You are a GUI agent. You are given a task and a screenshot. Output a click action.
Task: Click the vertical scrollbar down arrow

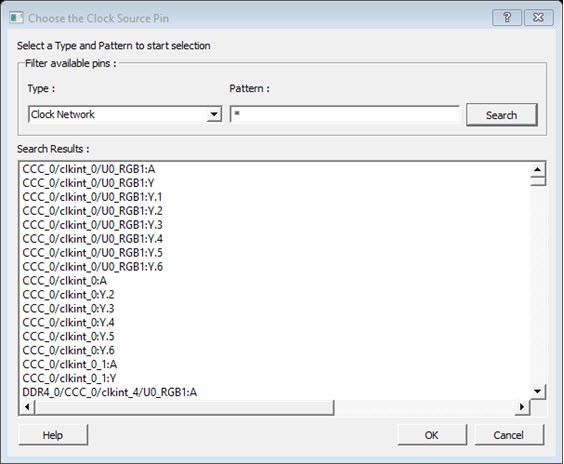pos(537,391)
